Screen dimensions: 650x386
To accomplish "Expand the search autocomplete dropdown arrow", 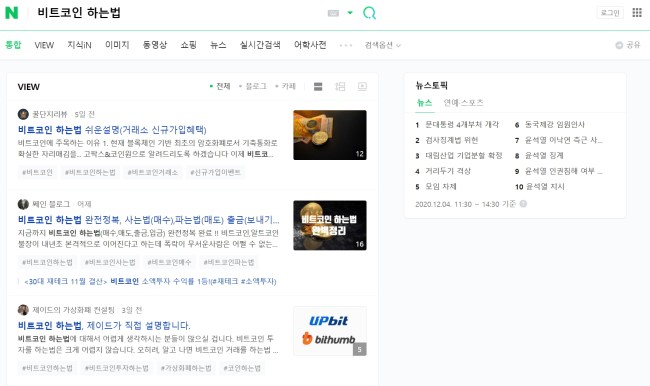I will pos(350,13).
